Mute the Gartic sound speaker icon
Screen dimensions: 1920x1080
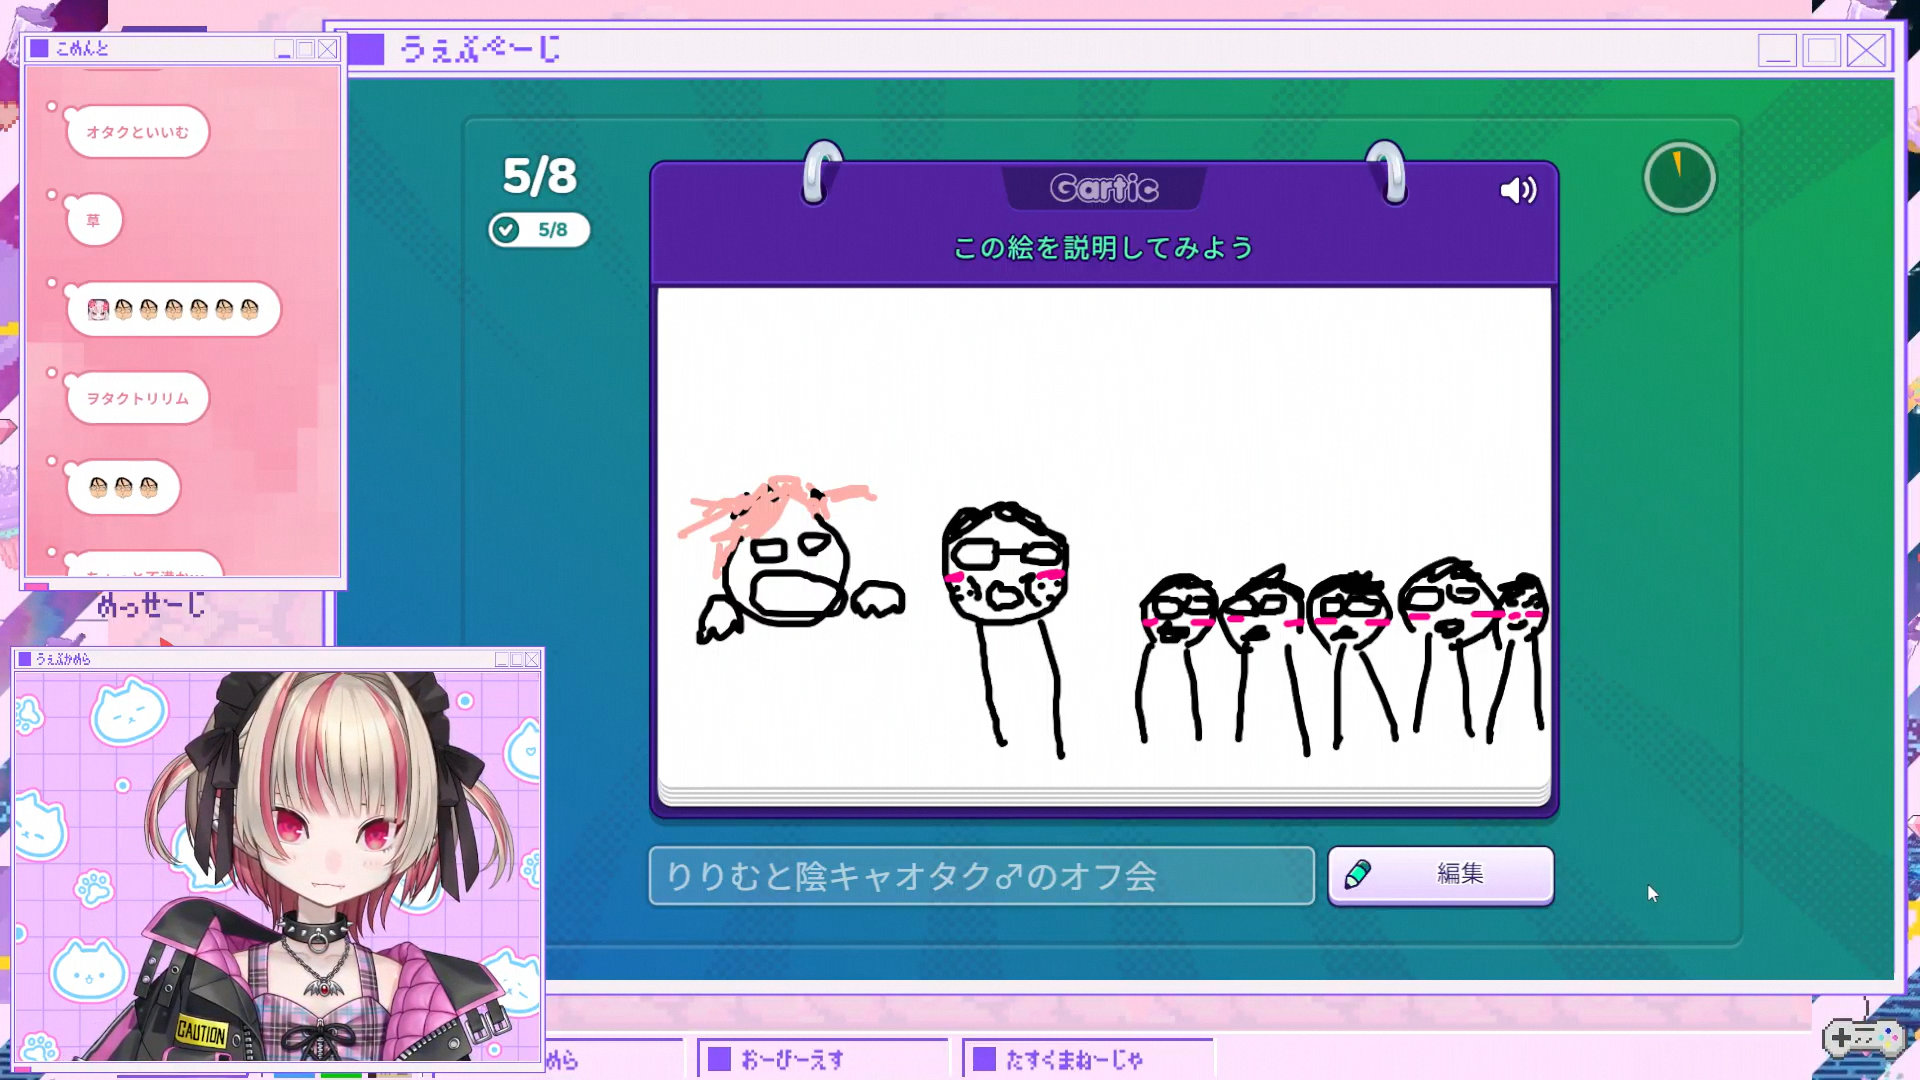click(x=1517, y=190)
